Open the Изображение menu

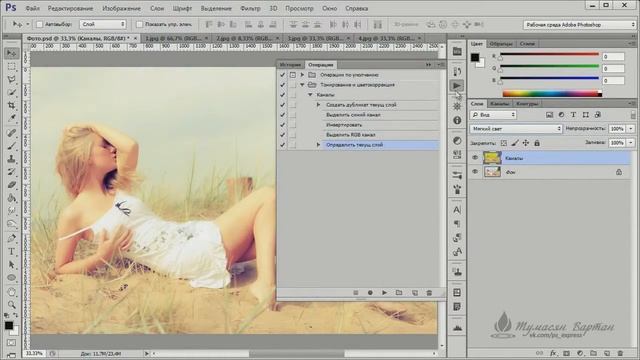click(121, 8)
